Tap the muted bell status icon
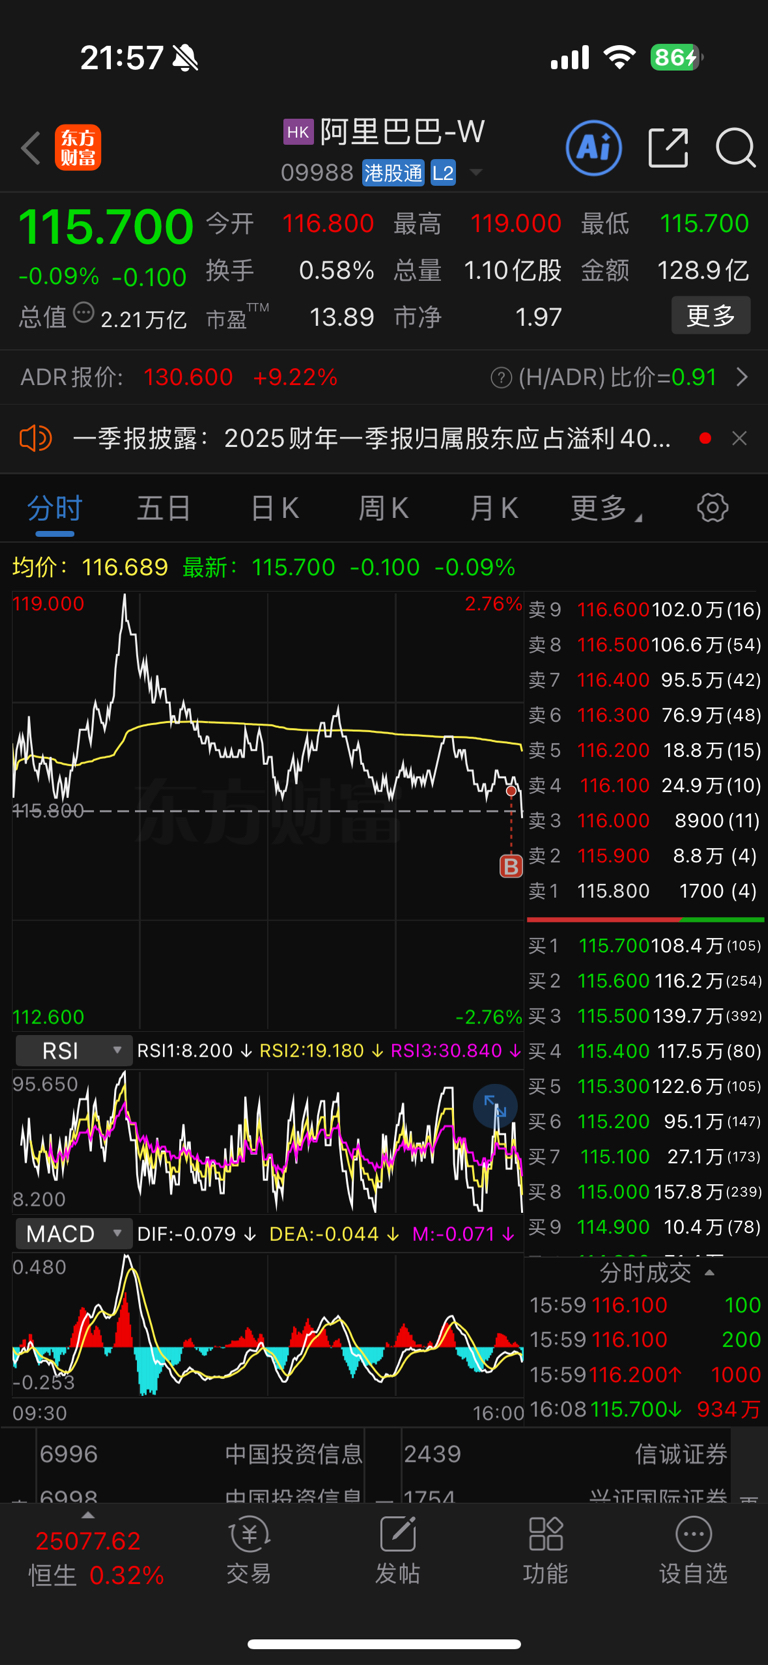 (x=185, y=58)
